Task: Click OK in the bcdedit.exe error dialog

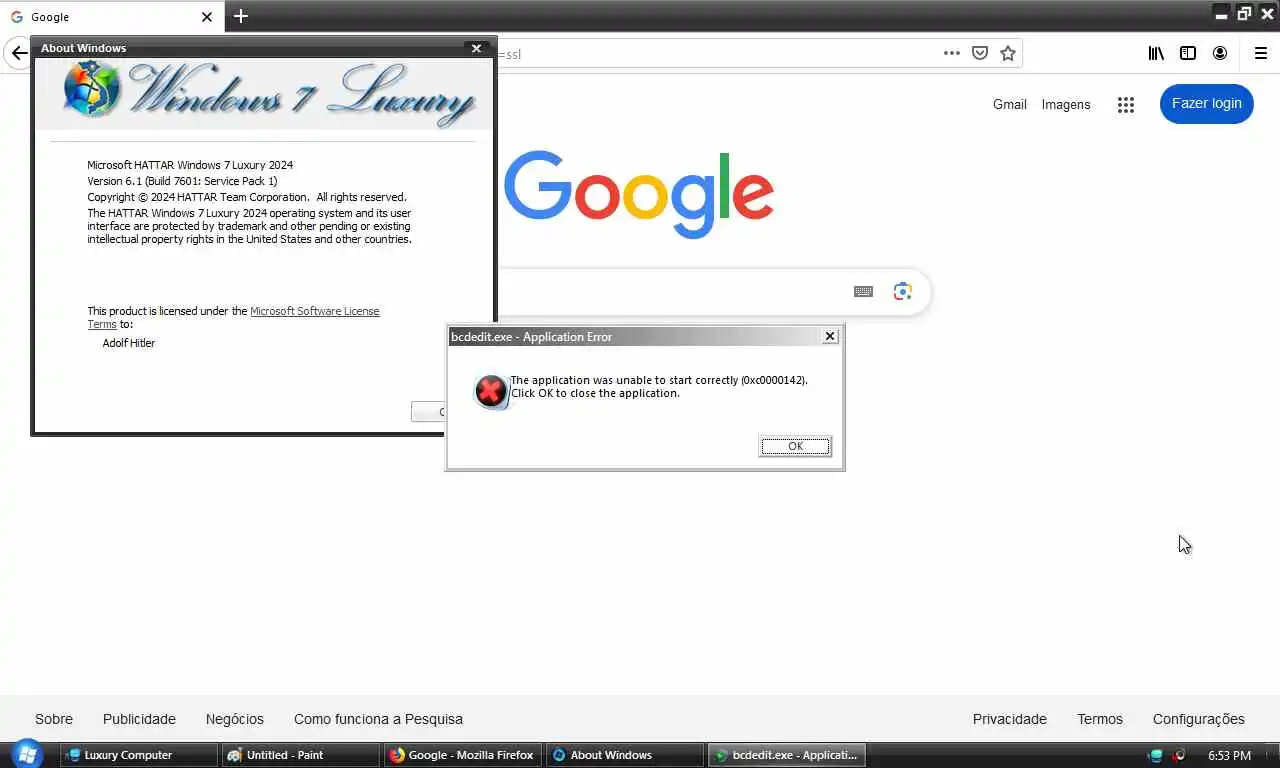Action: tap(795, 447)
